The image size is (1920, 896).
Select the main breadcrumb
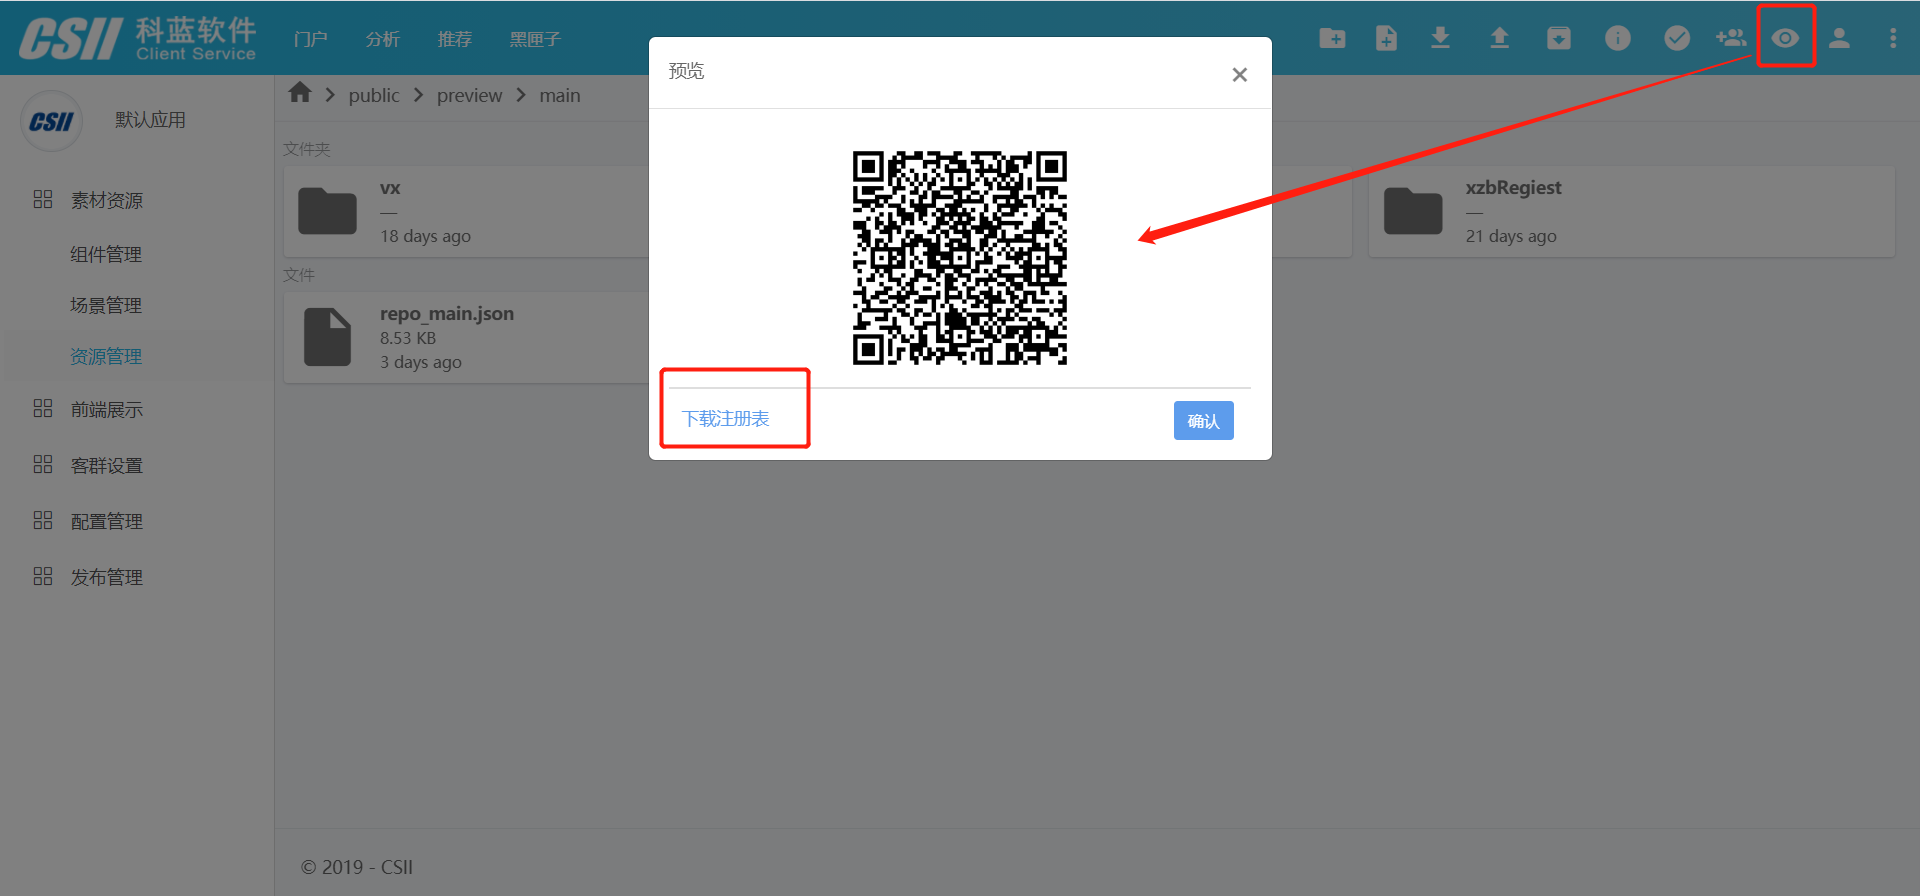560,95
